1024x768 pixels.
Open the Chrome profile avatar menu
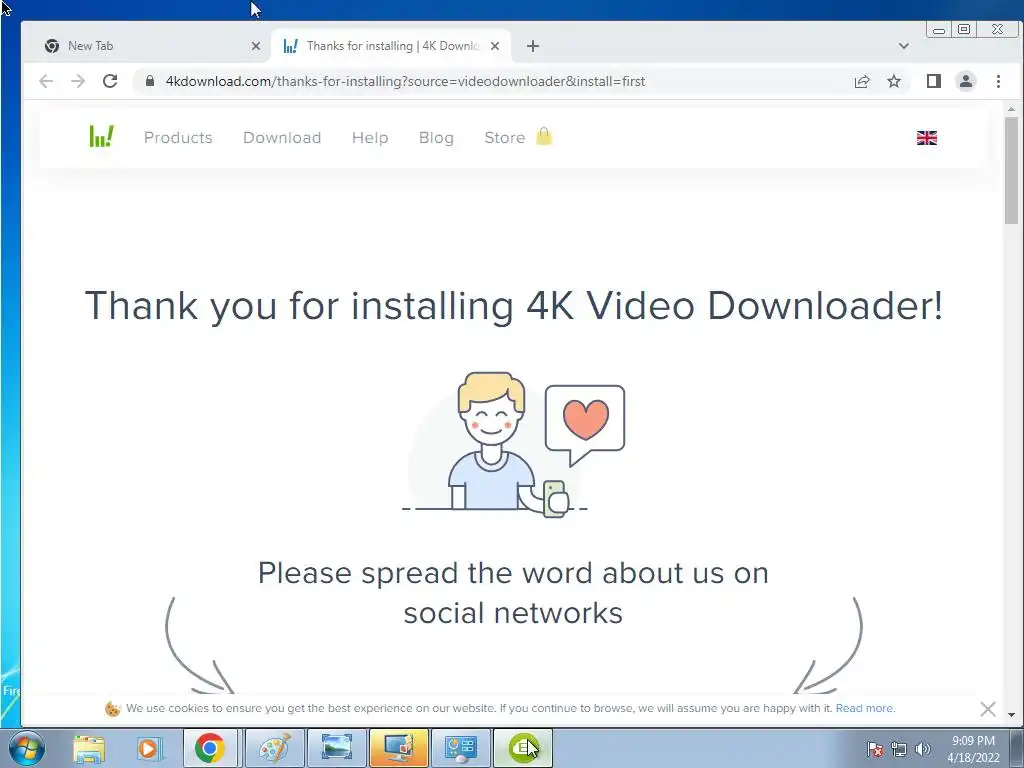click(966, 81)
